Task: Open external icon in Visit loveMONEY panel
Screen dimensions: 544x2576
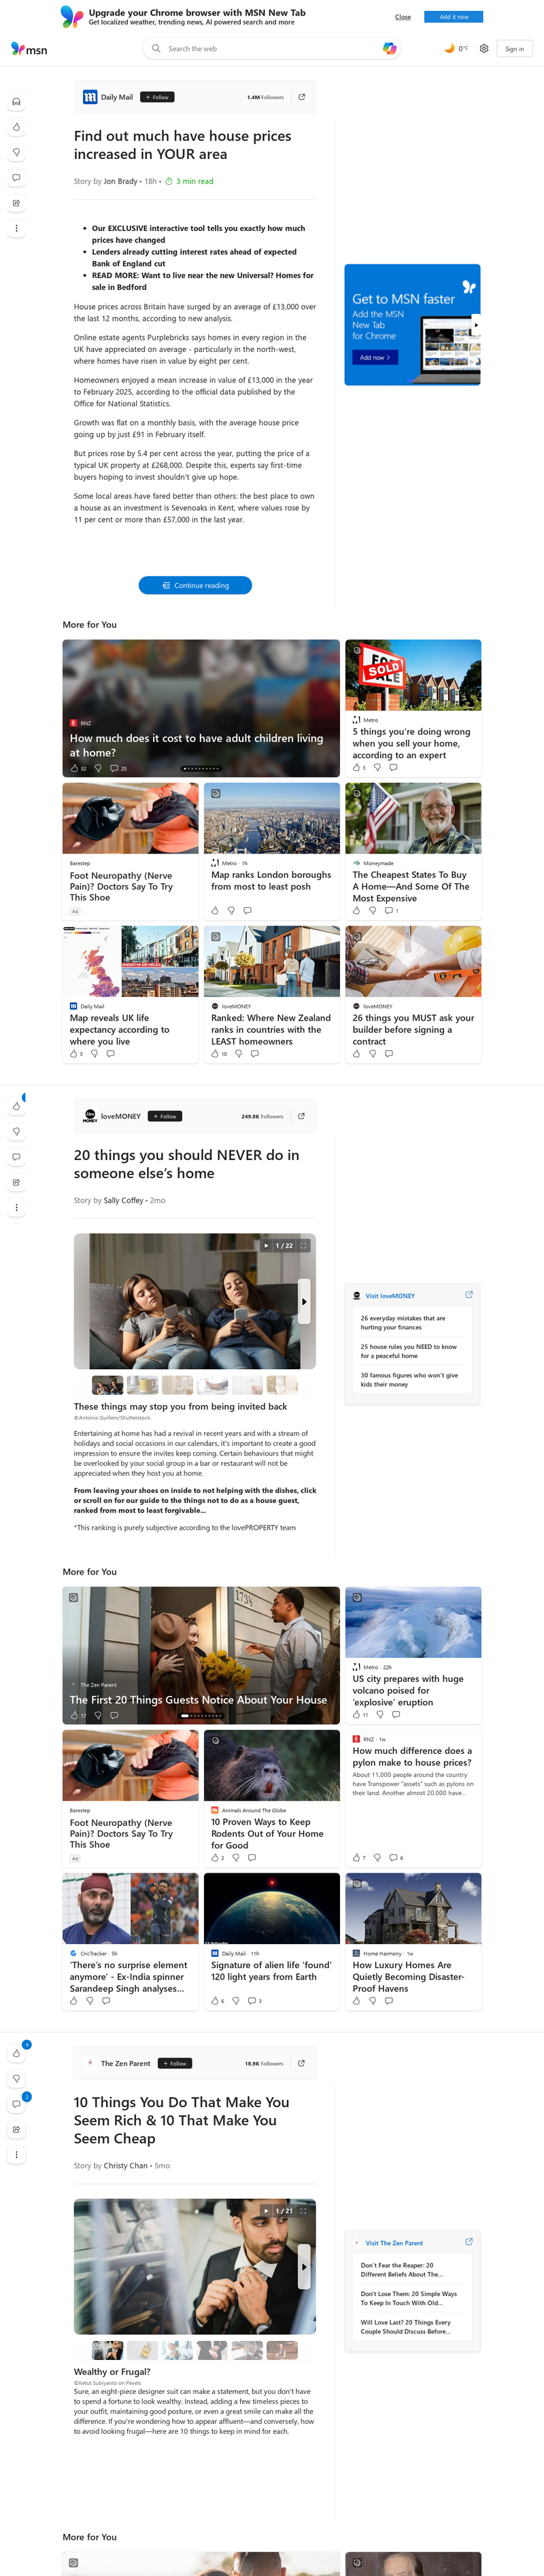Action: tap(469, 1294)
